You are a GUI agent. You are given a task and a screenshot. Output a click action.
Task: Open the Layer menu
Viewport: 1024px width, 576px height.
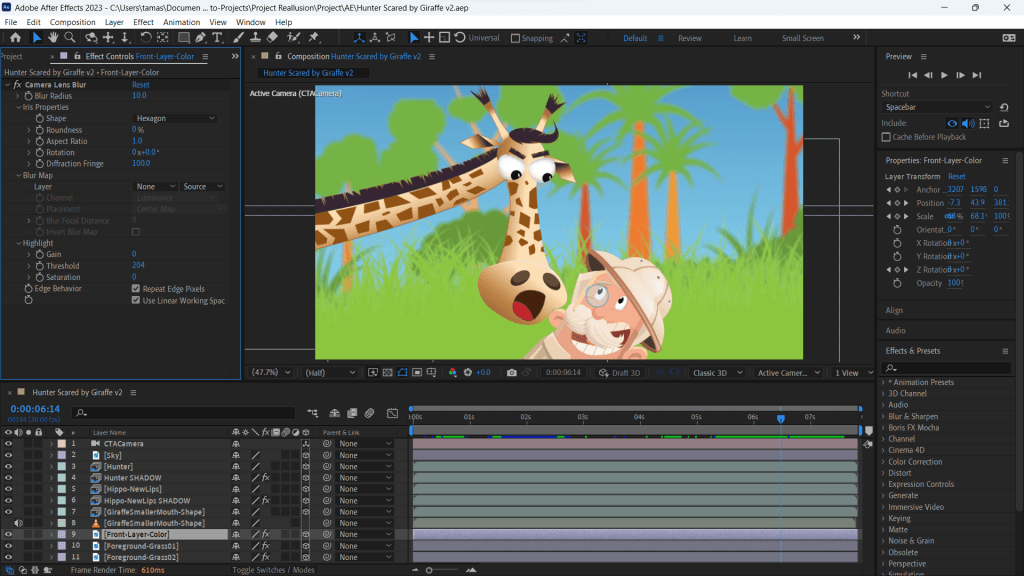pos(114,22)
